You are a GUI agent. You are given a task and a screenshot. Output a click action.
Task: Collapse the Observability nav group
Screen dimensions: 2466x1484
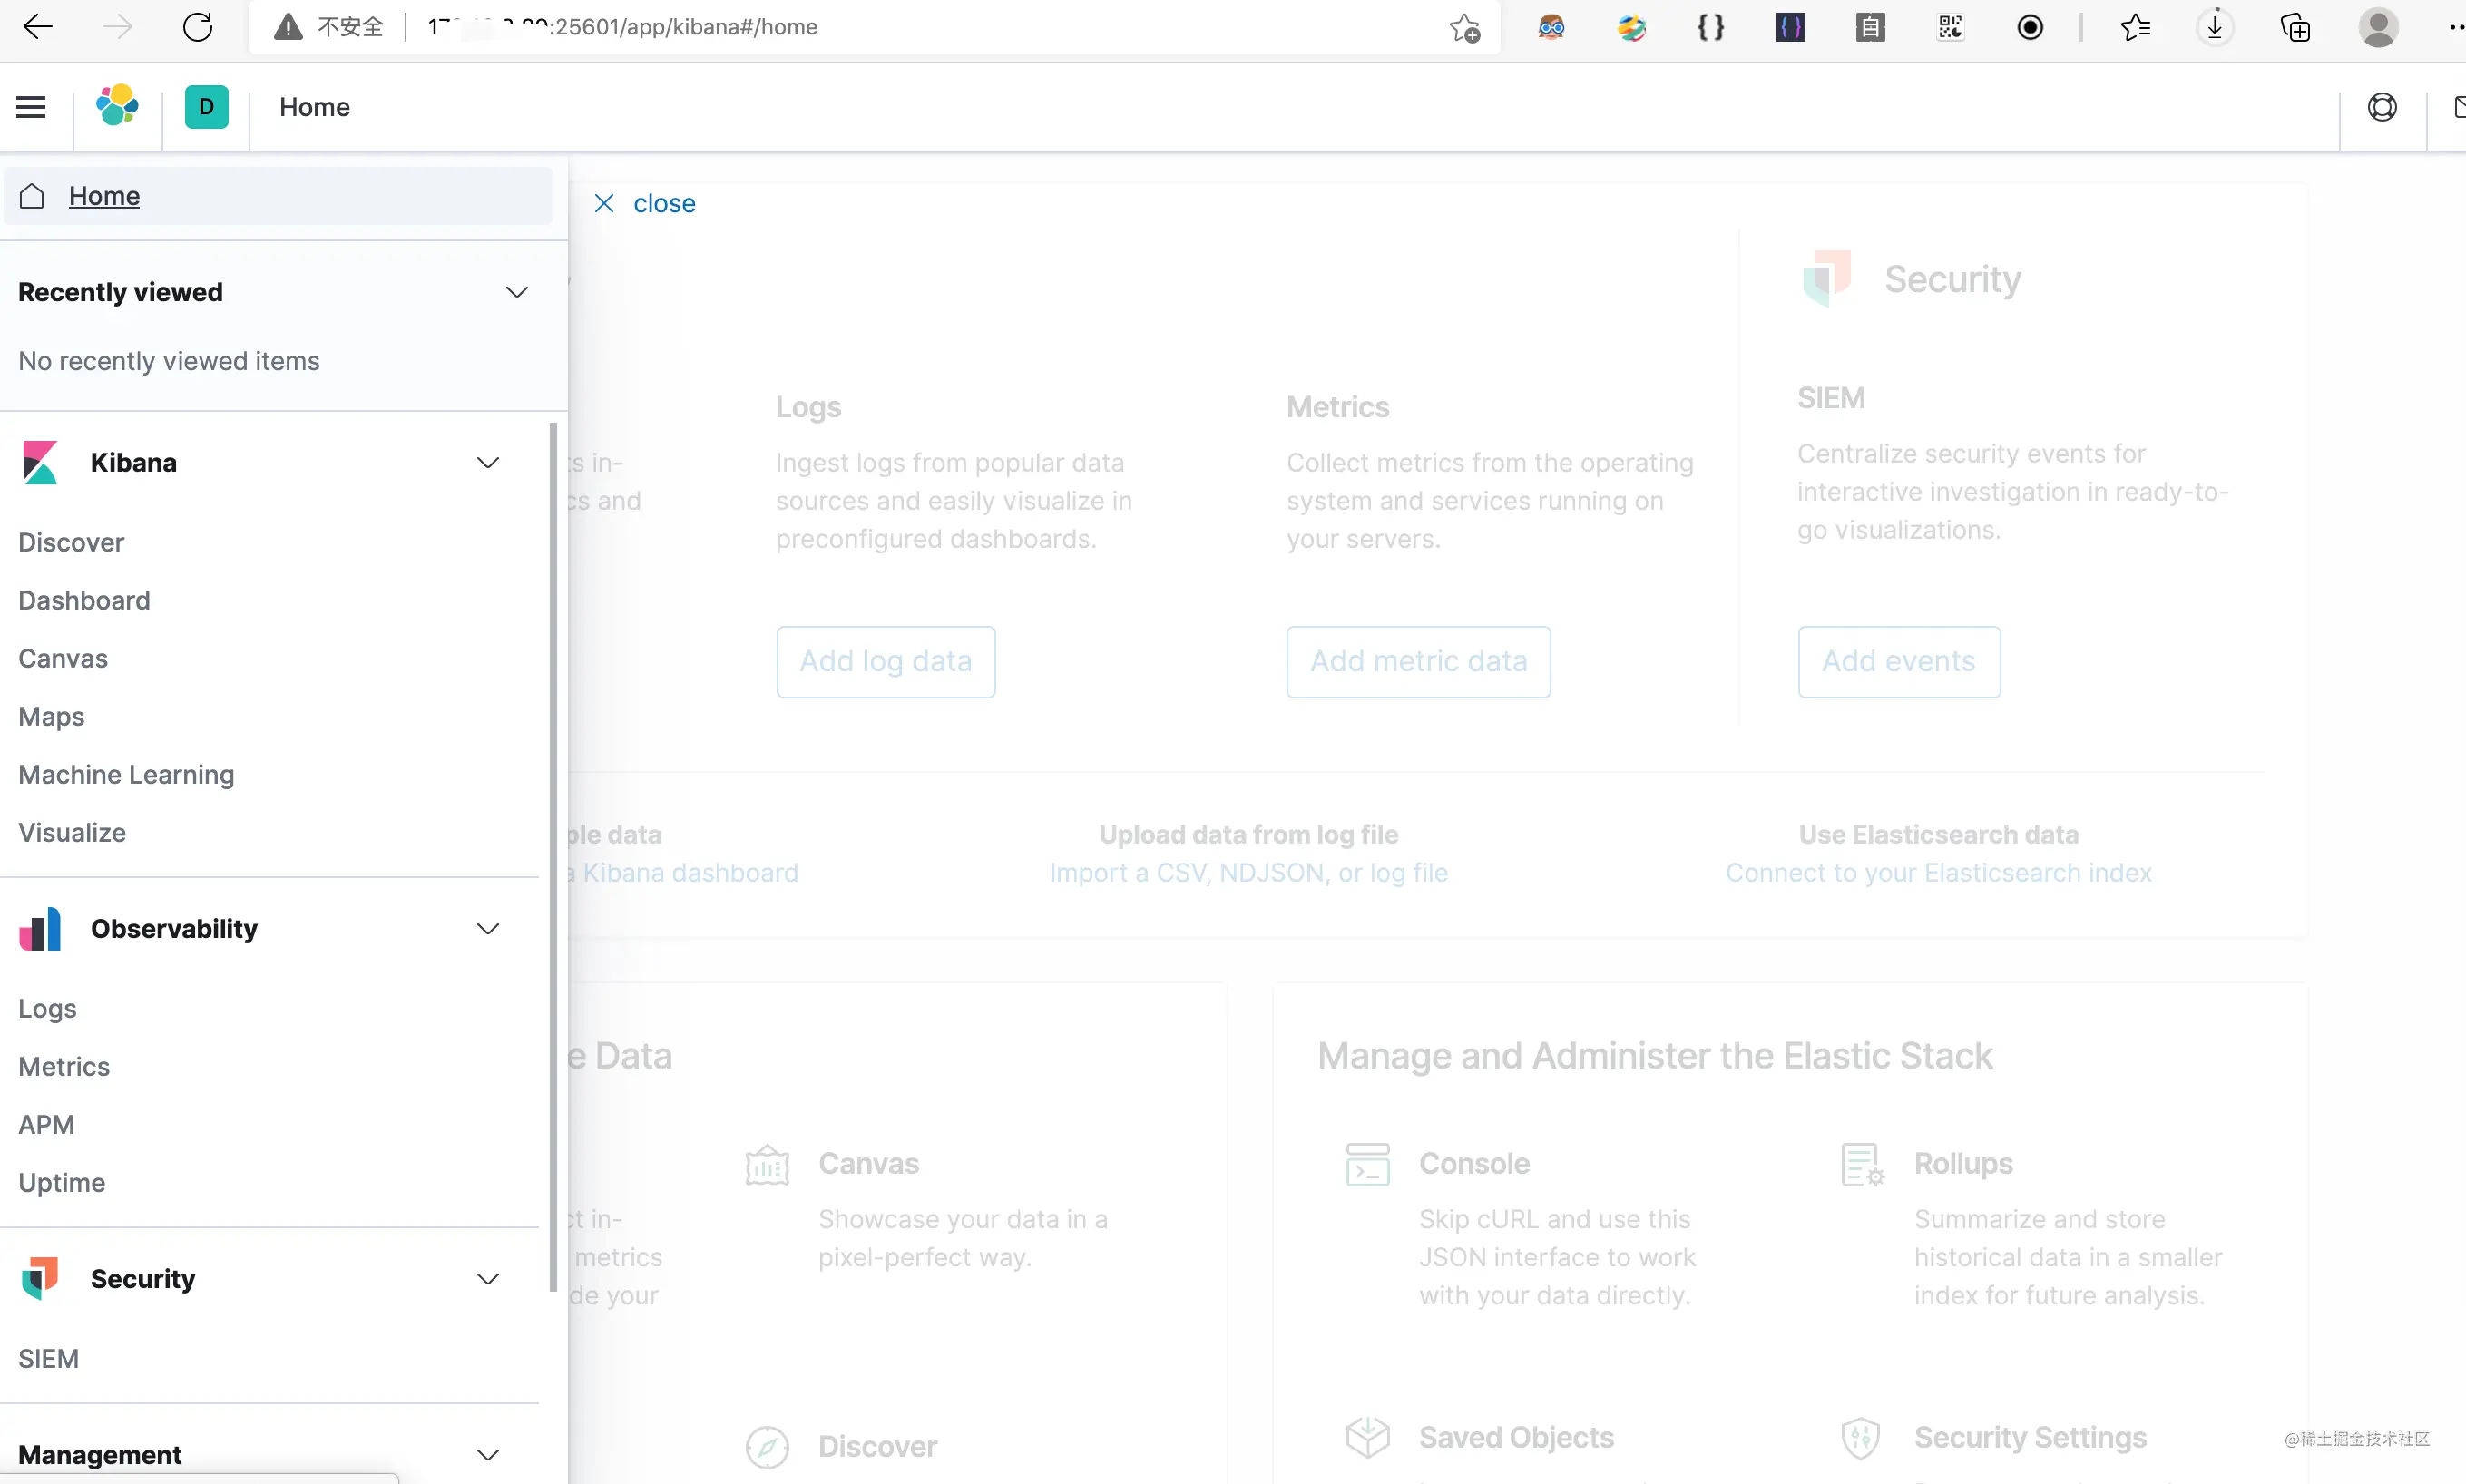487,929
